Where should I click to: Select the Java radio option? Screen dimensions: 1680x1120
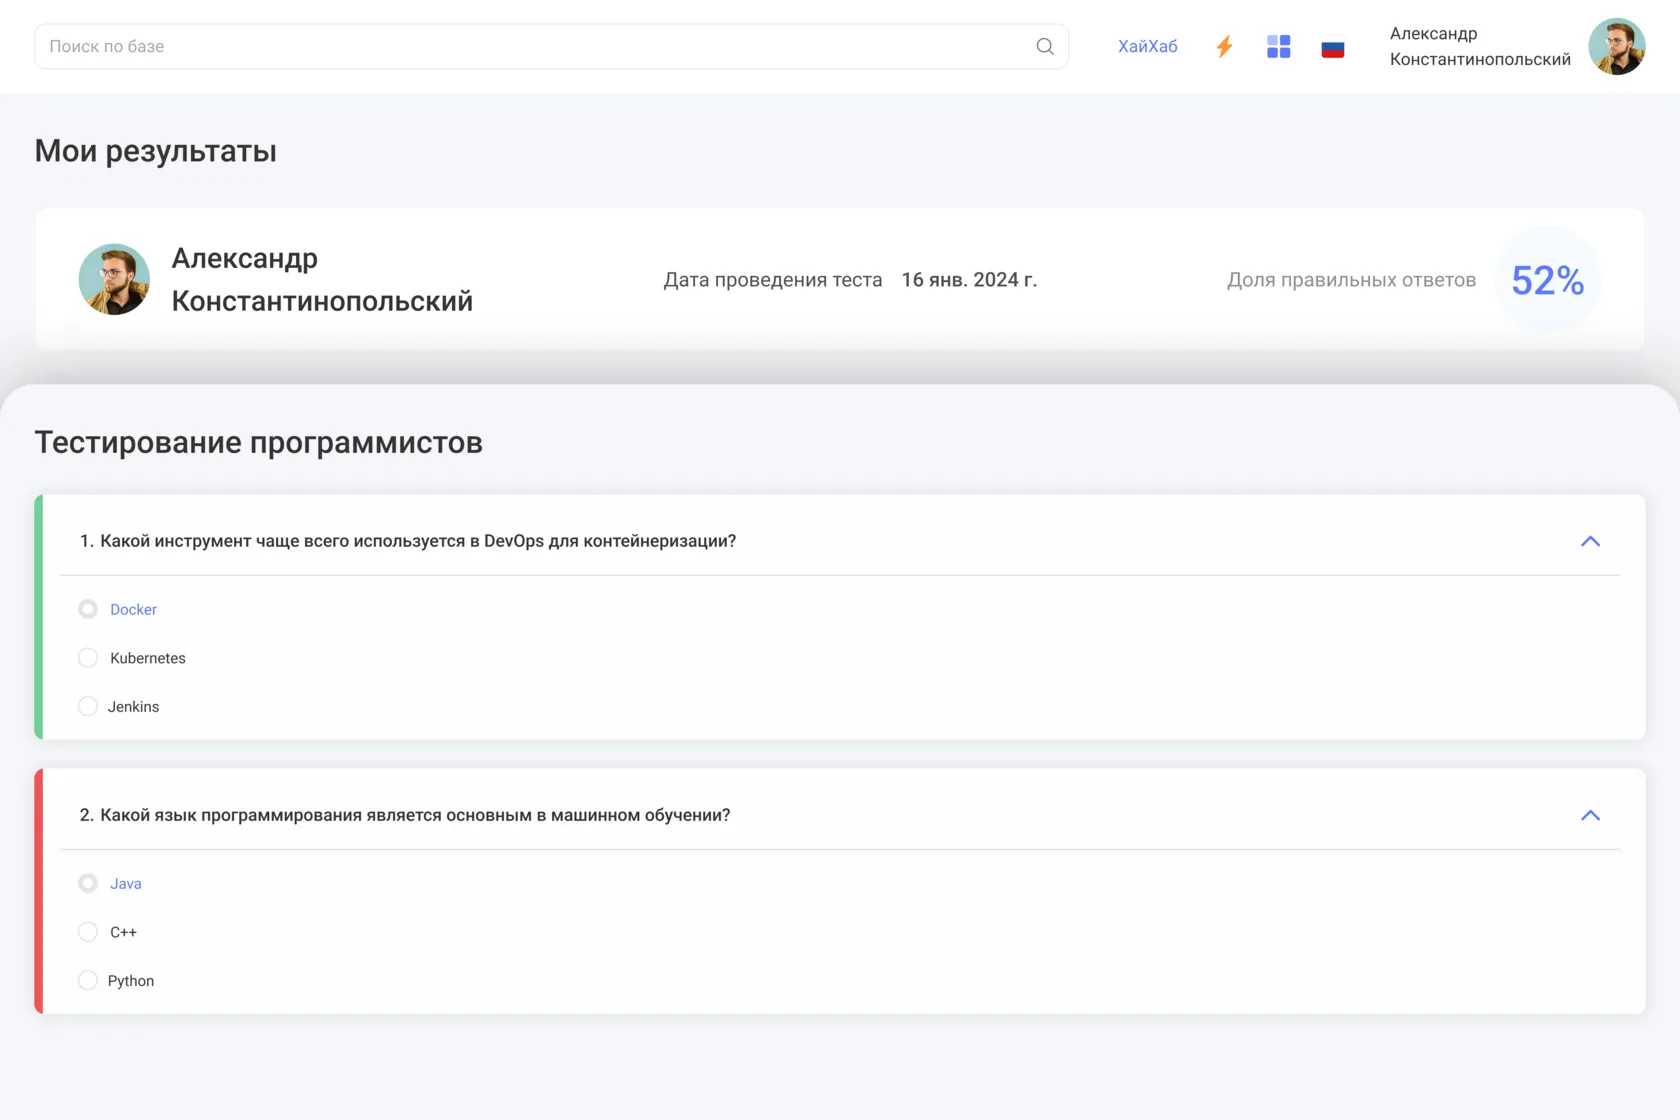click(88, 883)
